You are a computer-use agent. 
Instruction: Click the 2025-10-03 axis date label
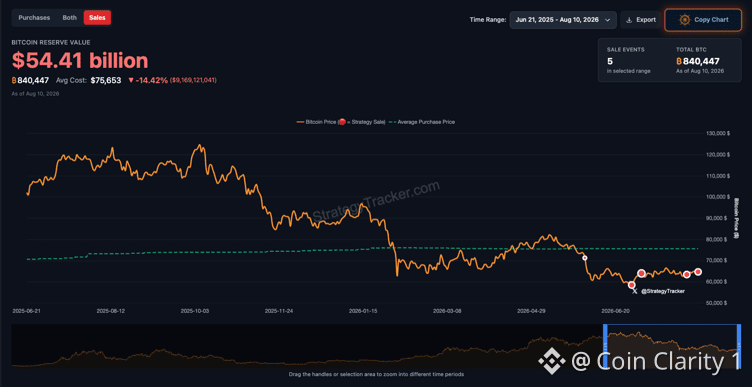click(195, 311)
